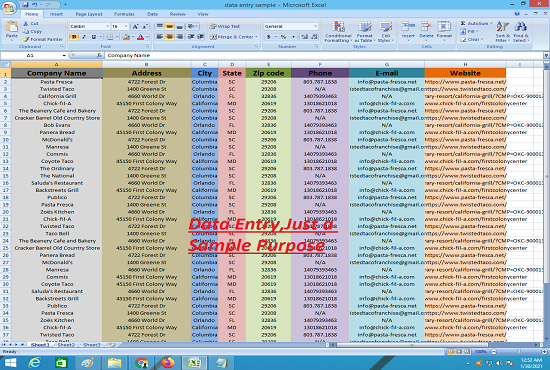This screenshot has width=550, height=370.
Task: Apply the Fill Color bucket
Action: pos(127,37)
